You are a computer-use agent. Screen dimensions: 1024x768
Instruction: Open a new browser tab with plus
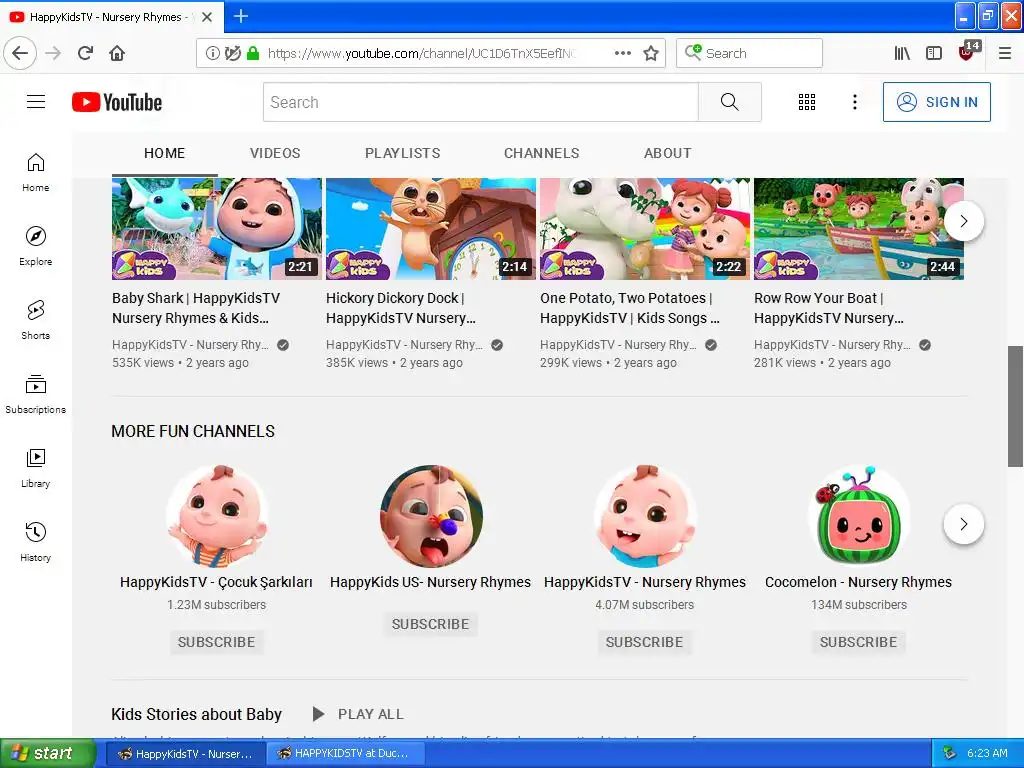[240, 16]
